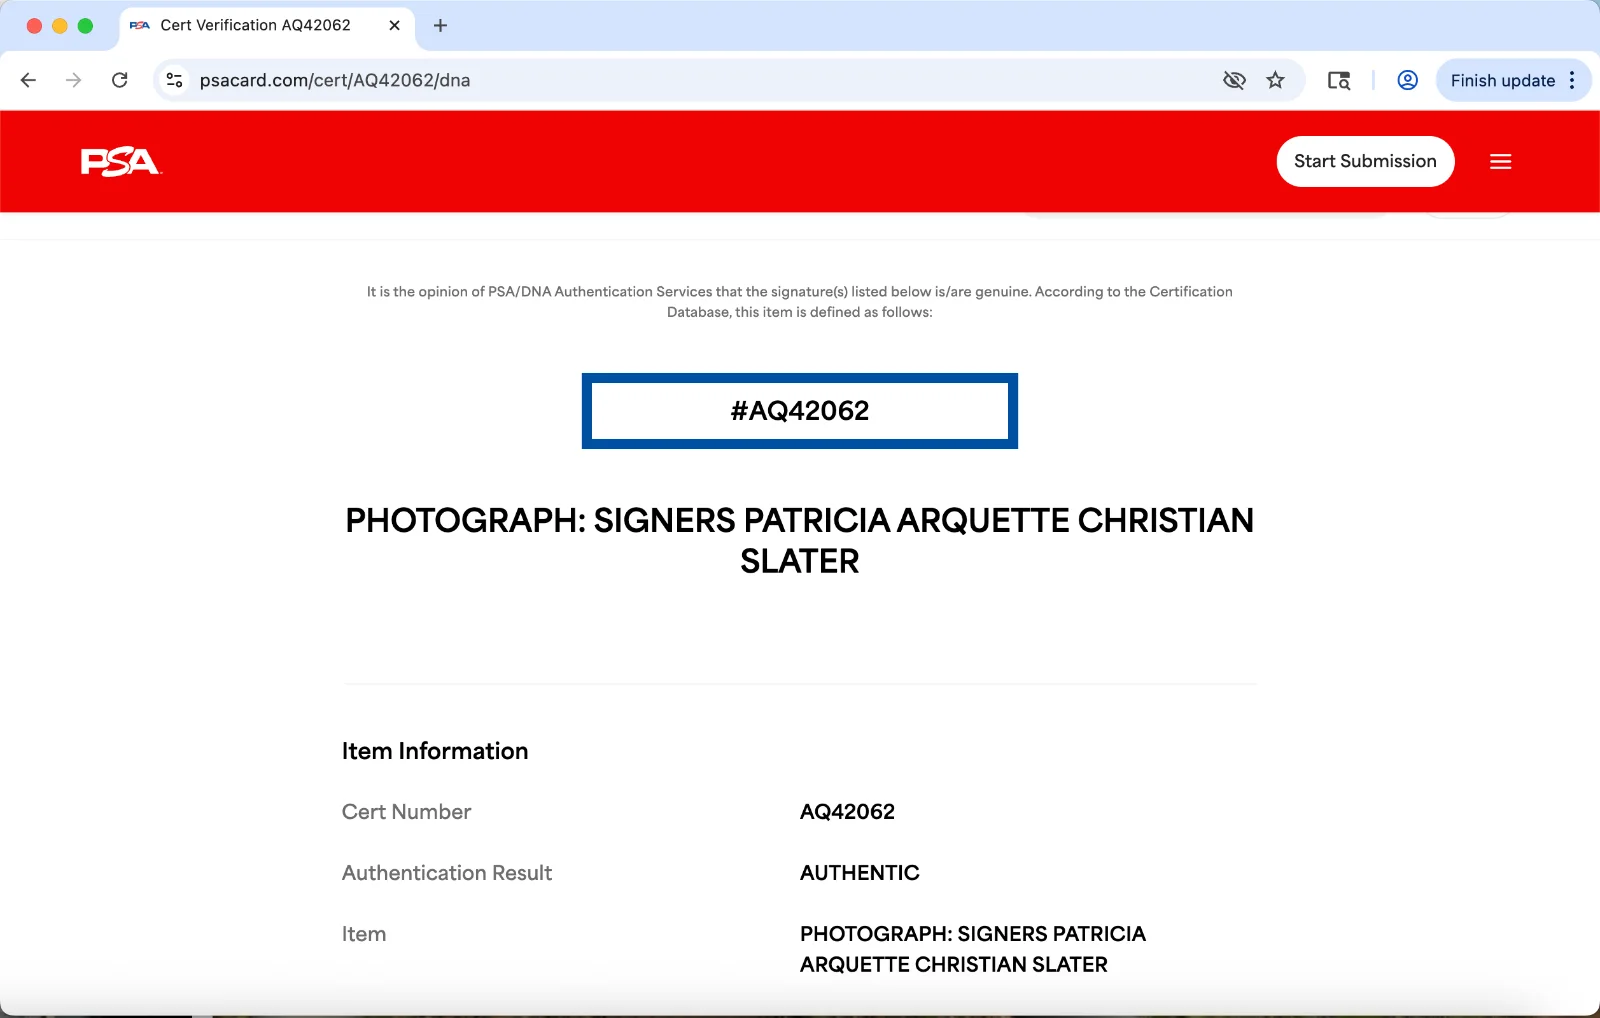Screen dimensions: 1600x1018
Task: Click the PSA logo in the header
Action: (x=120, y=161)
